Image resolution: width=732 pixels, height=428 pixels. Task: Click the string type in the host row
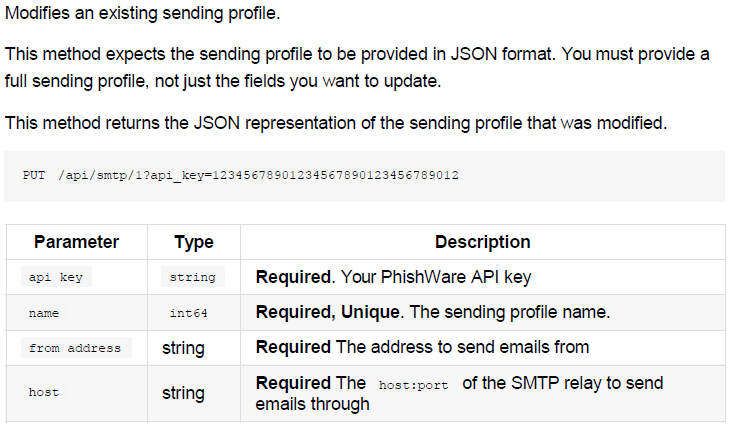click(x=183, y=393)
